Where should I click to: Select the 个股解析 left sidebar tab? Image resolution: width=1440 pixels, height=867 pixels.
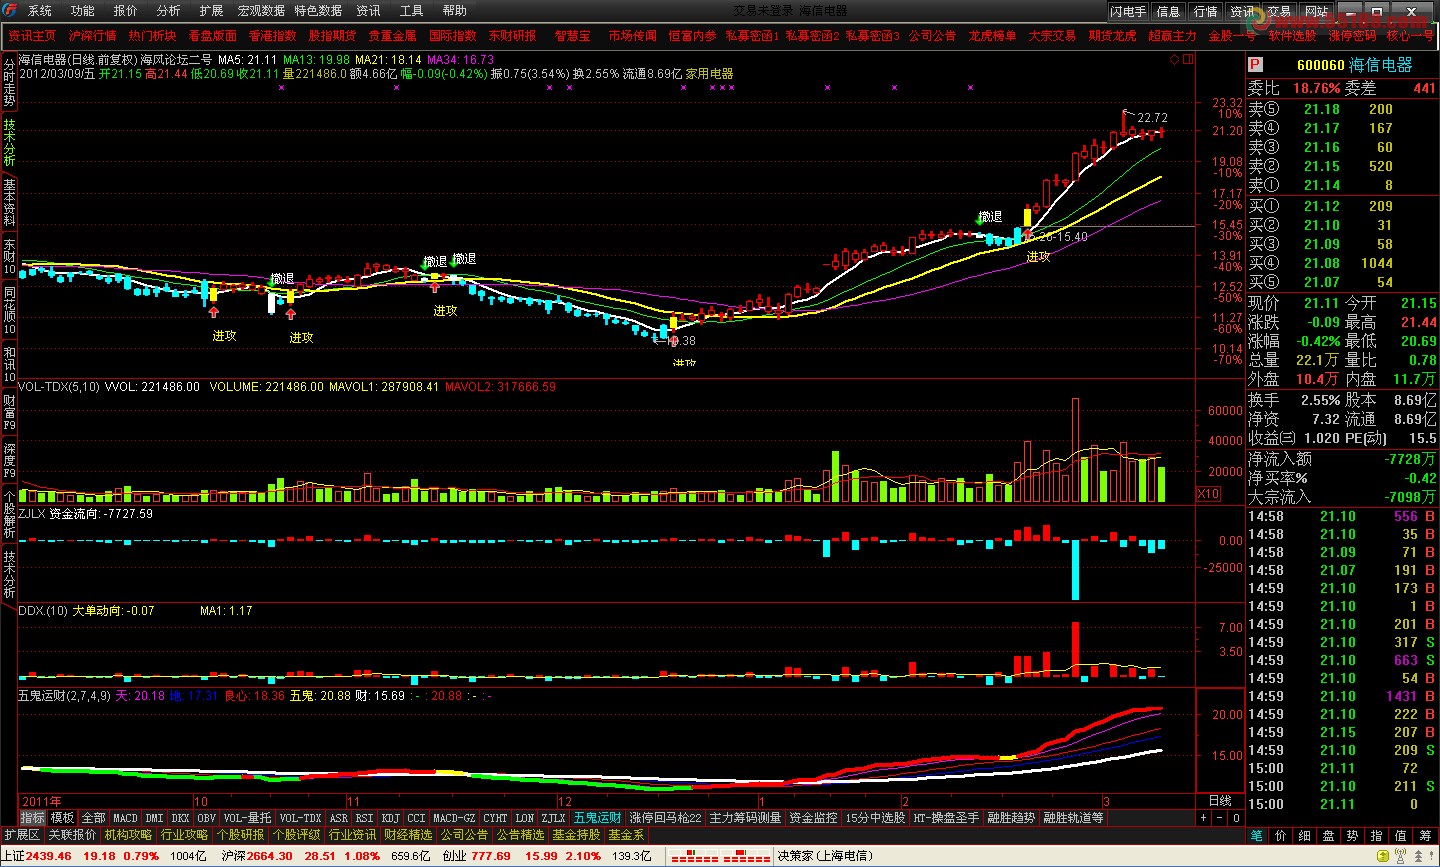point(9,514)
